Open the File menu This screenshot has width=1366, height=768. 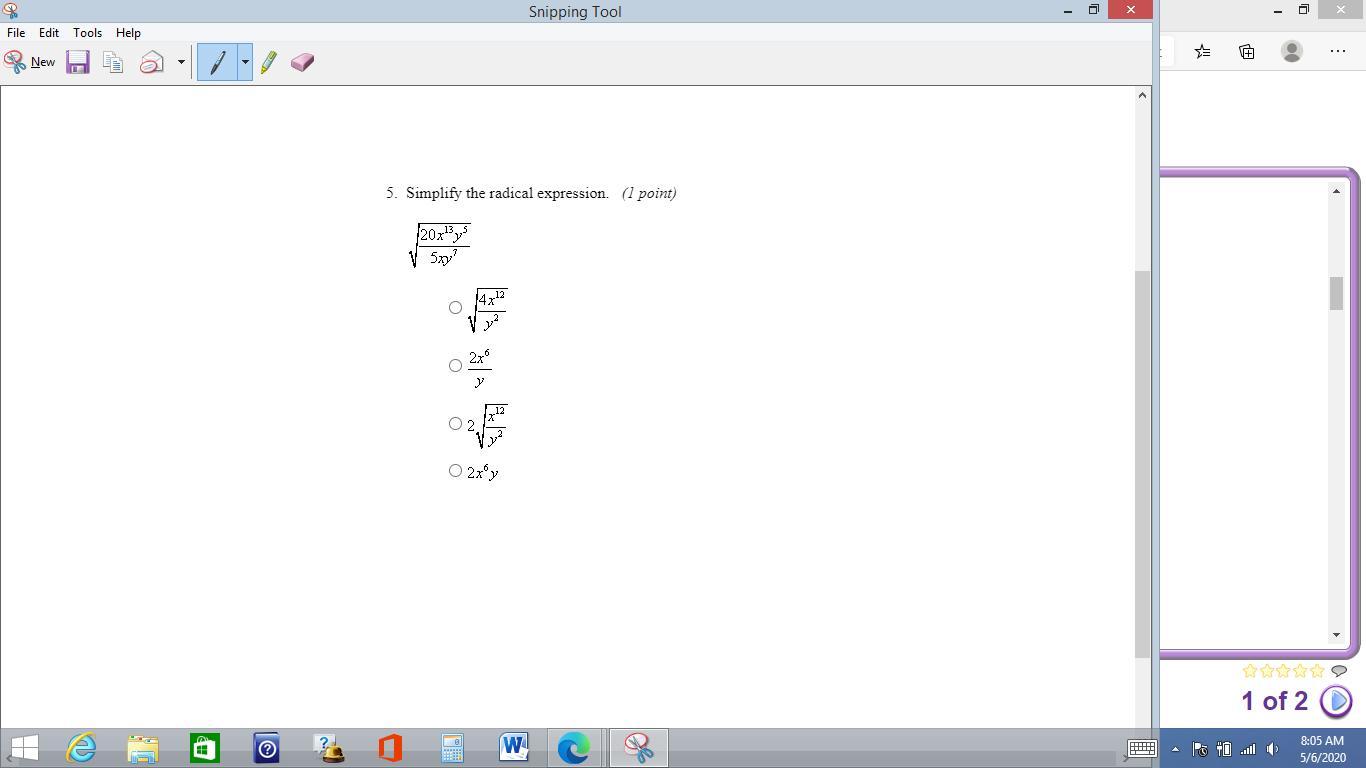click(16, 33)
